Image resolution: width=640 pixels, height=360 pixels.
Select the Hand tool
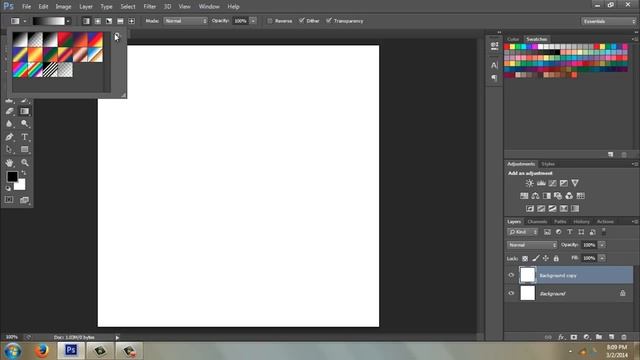tap(9, 162)
